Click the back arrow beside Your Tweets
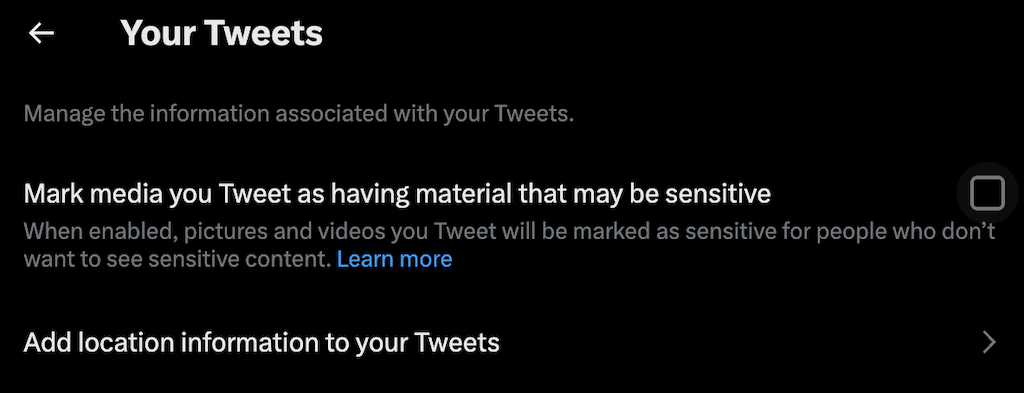The width and height of the screenshot is (1024, 393). (41, 33)
